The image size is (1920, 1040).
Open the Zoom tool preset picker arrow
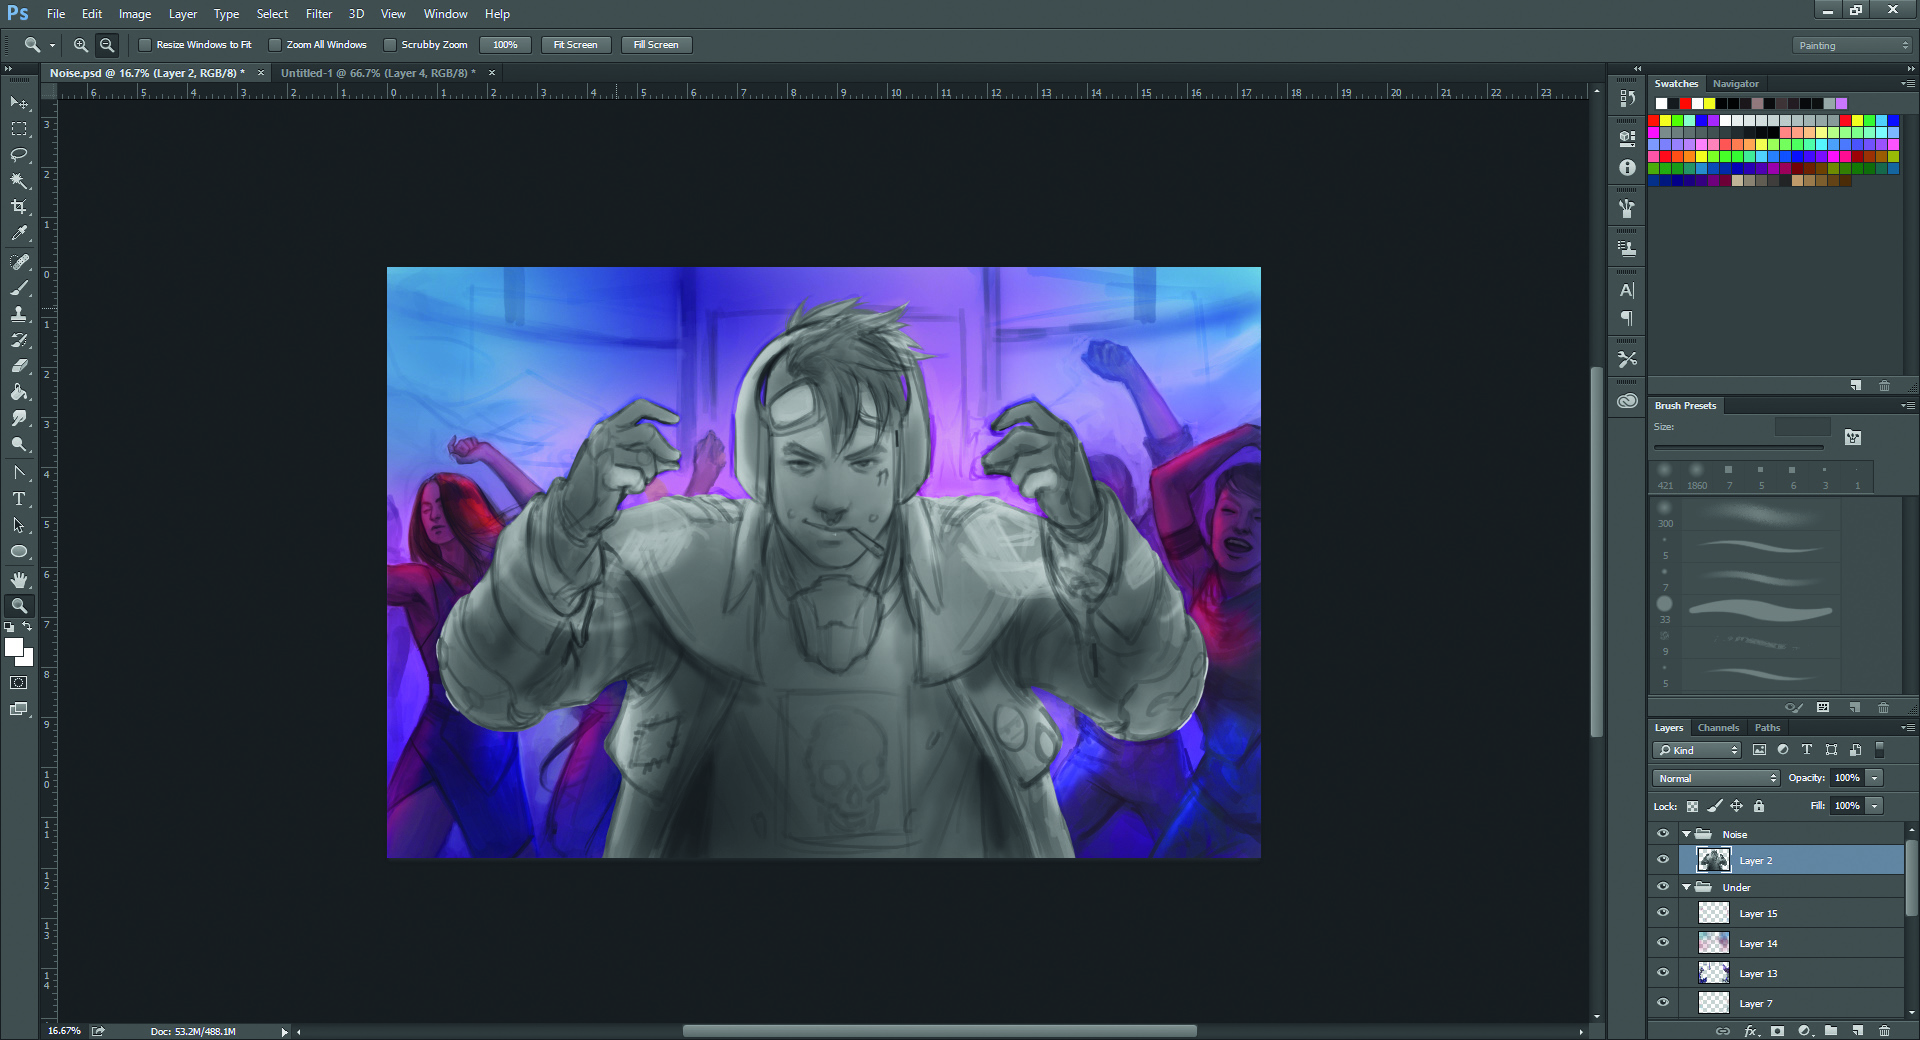click(x=52, y=45)
